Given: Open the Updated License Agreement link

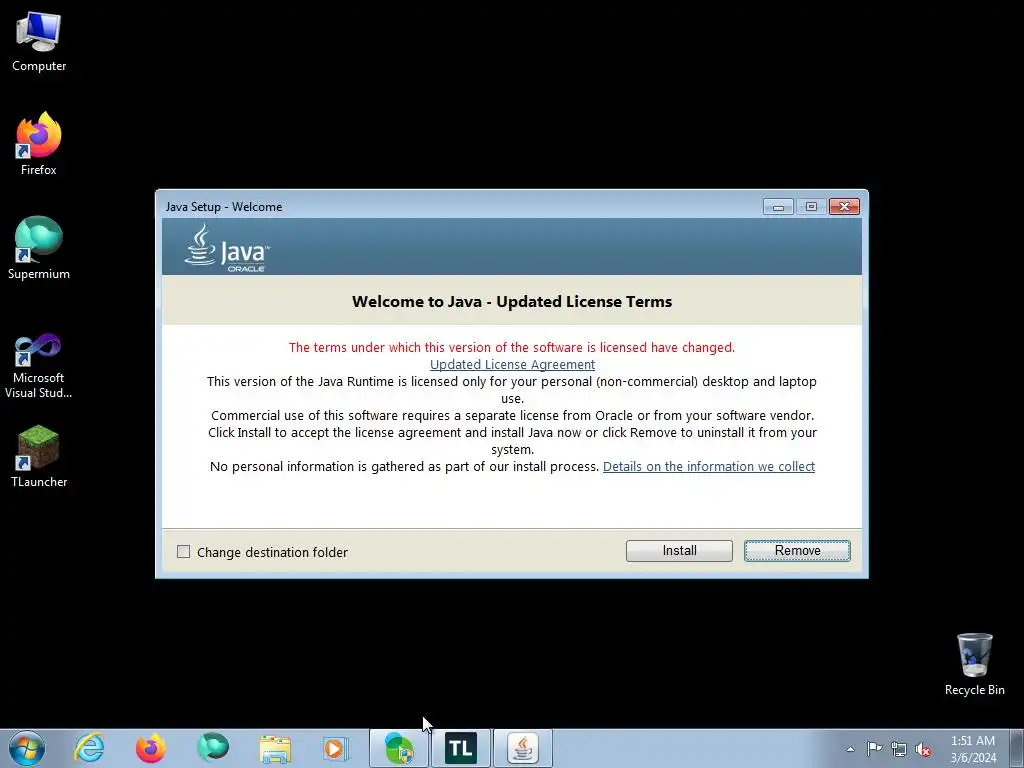Looking at the screenshot, I should (x=512, y=364).
